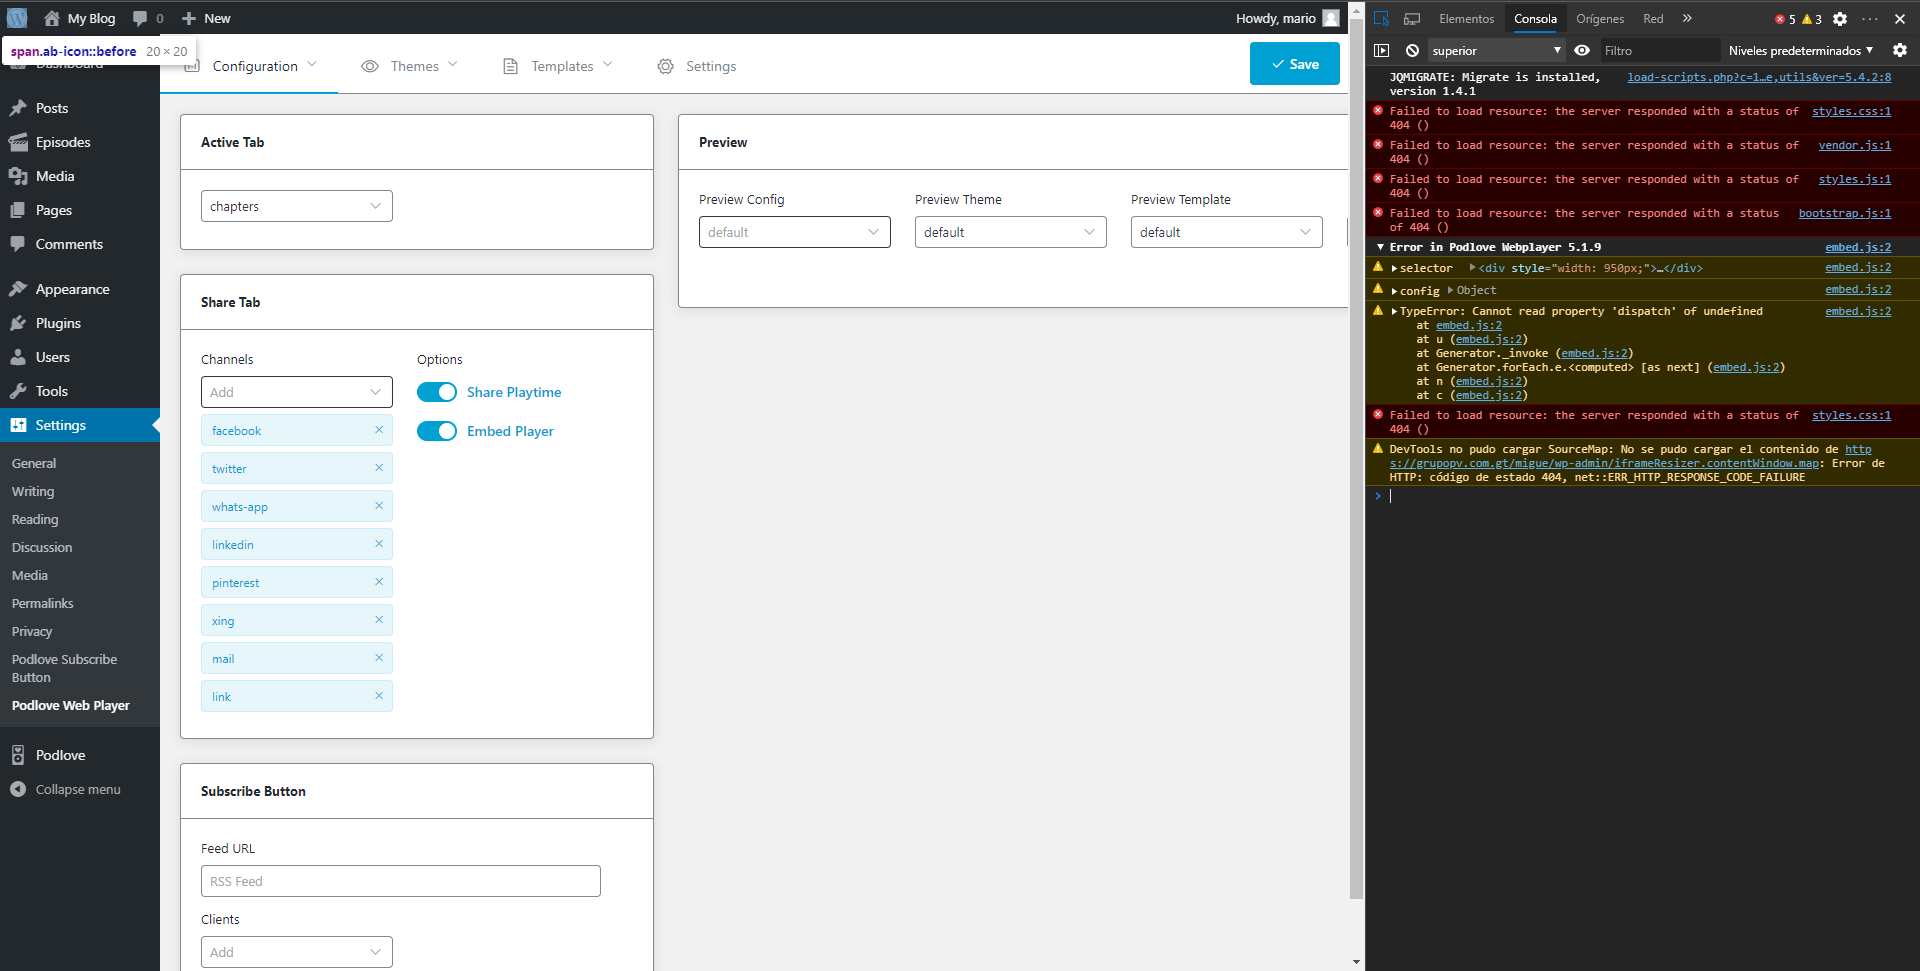
Task: Open the Preview Config dropdown
Action: click(795, 232)
